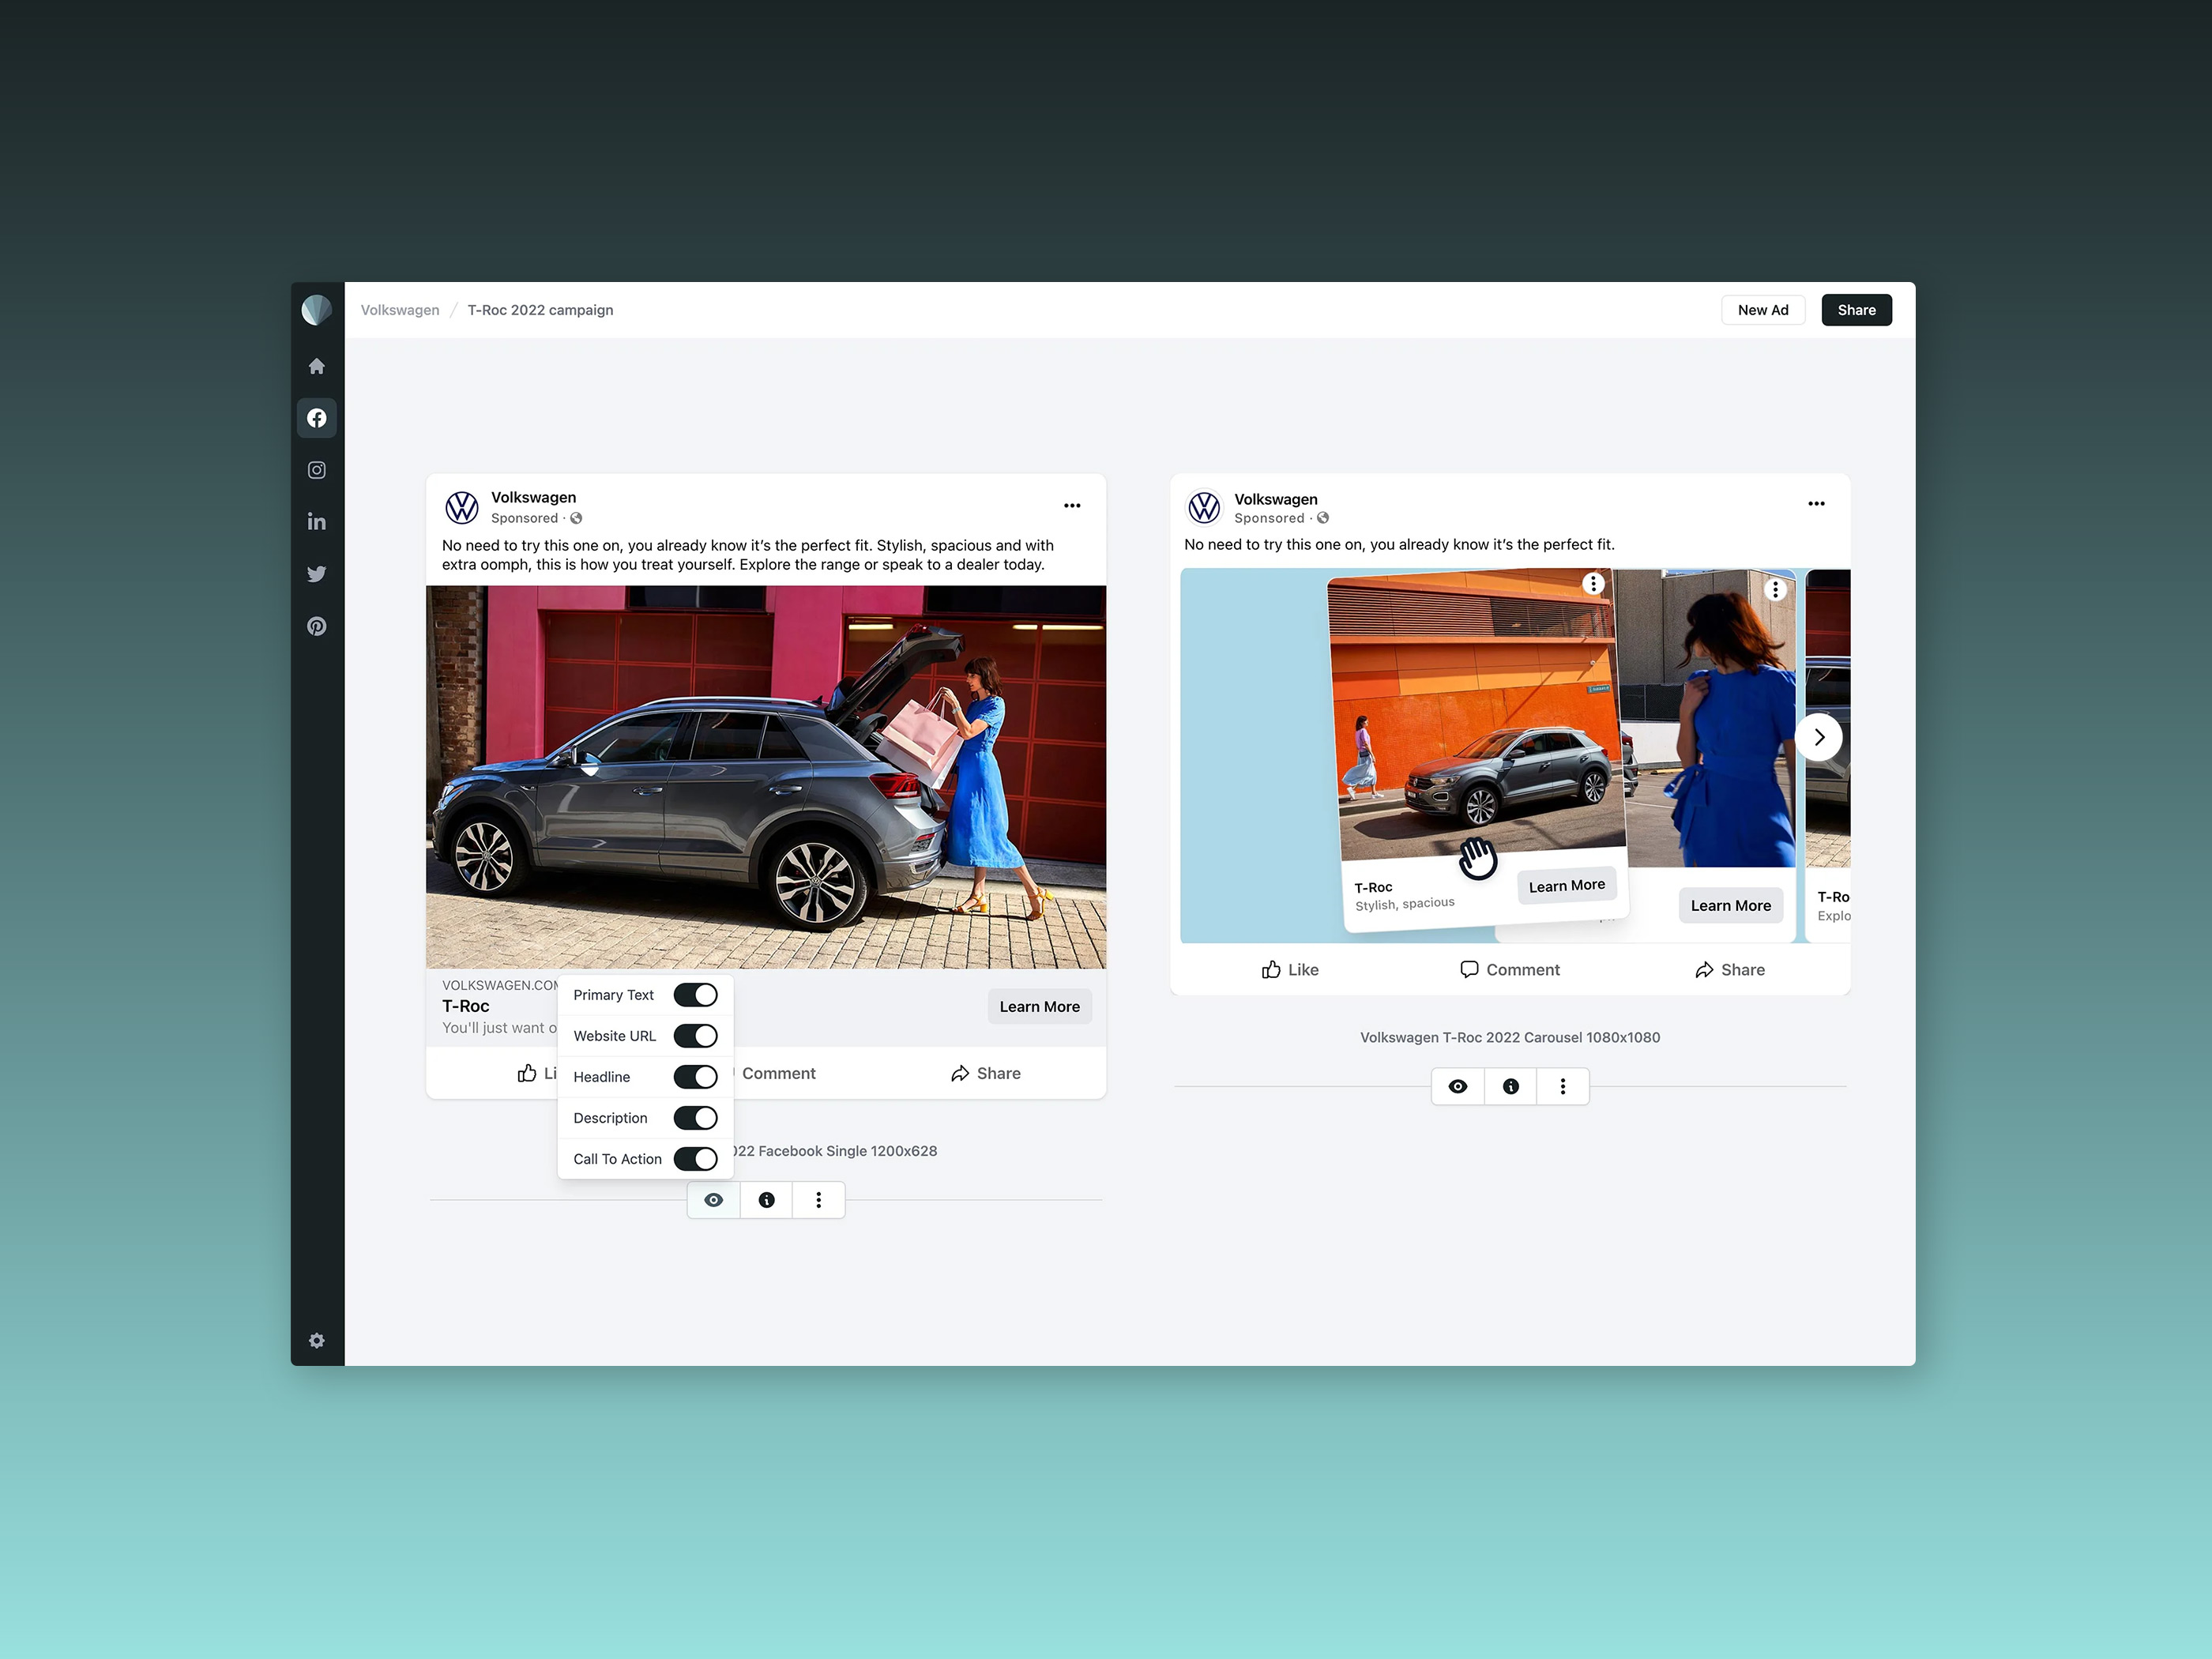Click info icon below Facebook single ad

click(x=766, y=1200)
